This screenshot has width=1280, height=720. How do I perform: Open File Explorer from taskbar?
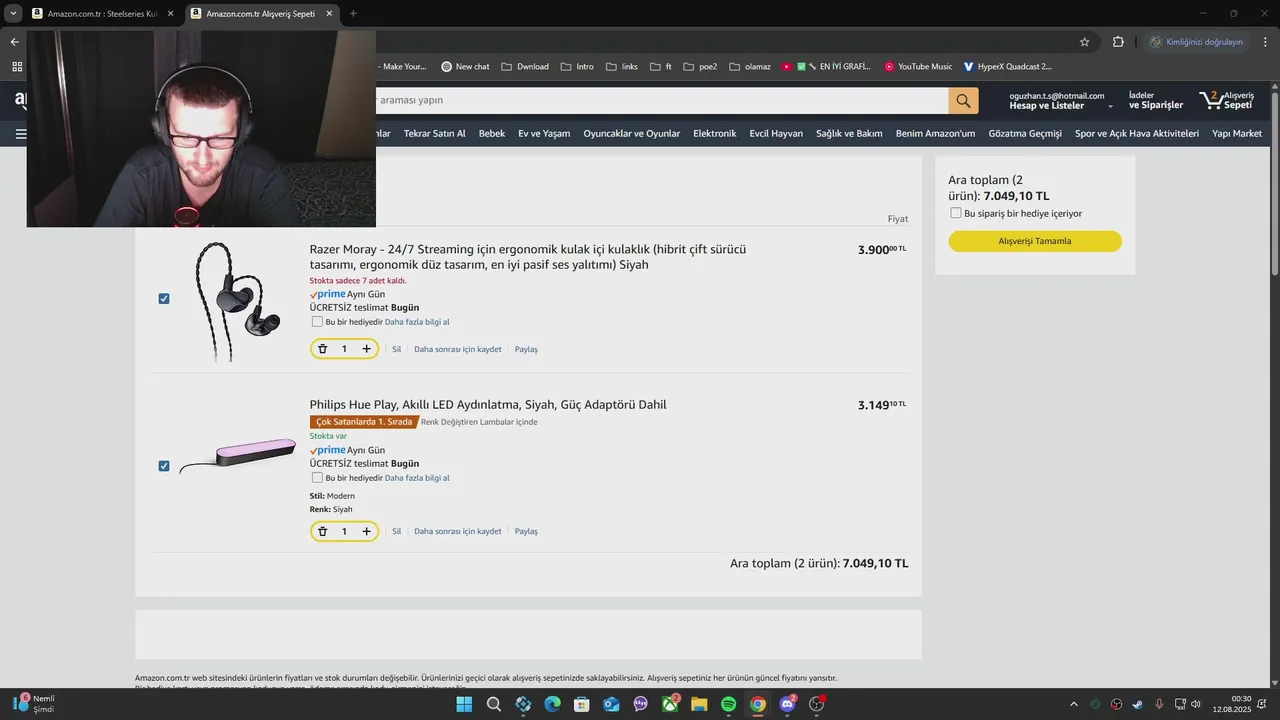tap(699, 704)
